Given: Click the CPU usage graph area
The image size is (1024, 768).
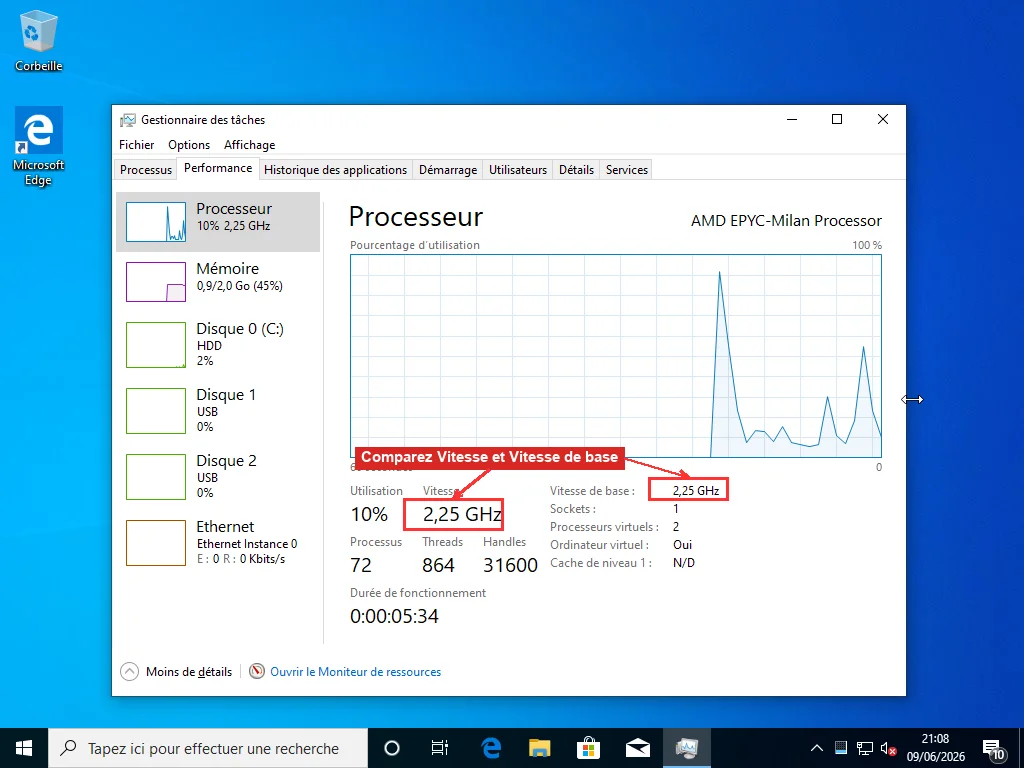Looking at the screenshot, I should 616,356.
